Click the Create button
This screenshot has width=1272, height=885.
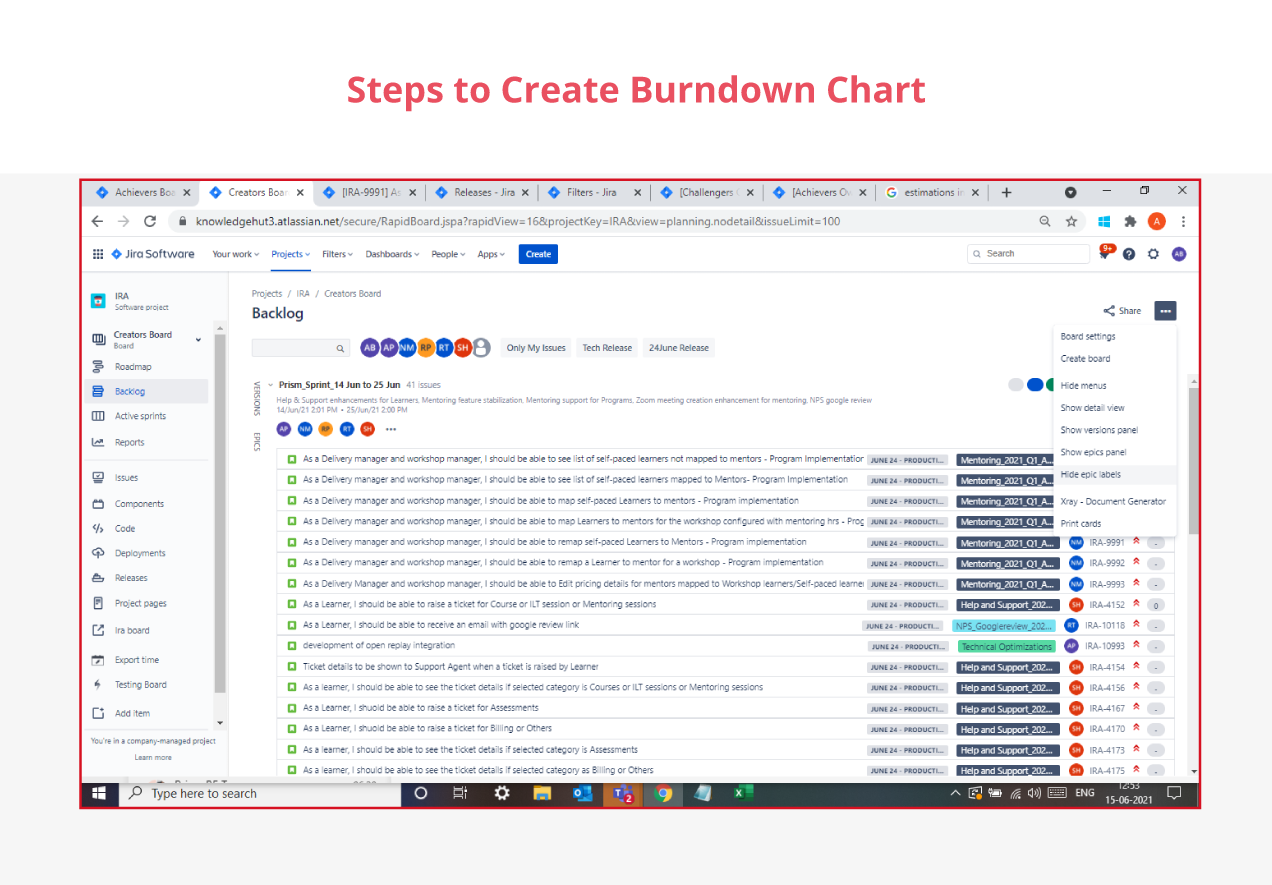(537, 254)
